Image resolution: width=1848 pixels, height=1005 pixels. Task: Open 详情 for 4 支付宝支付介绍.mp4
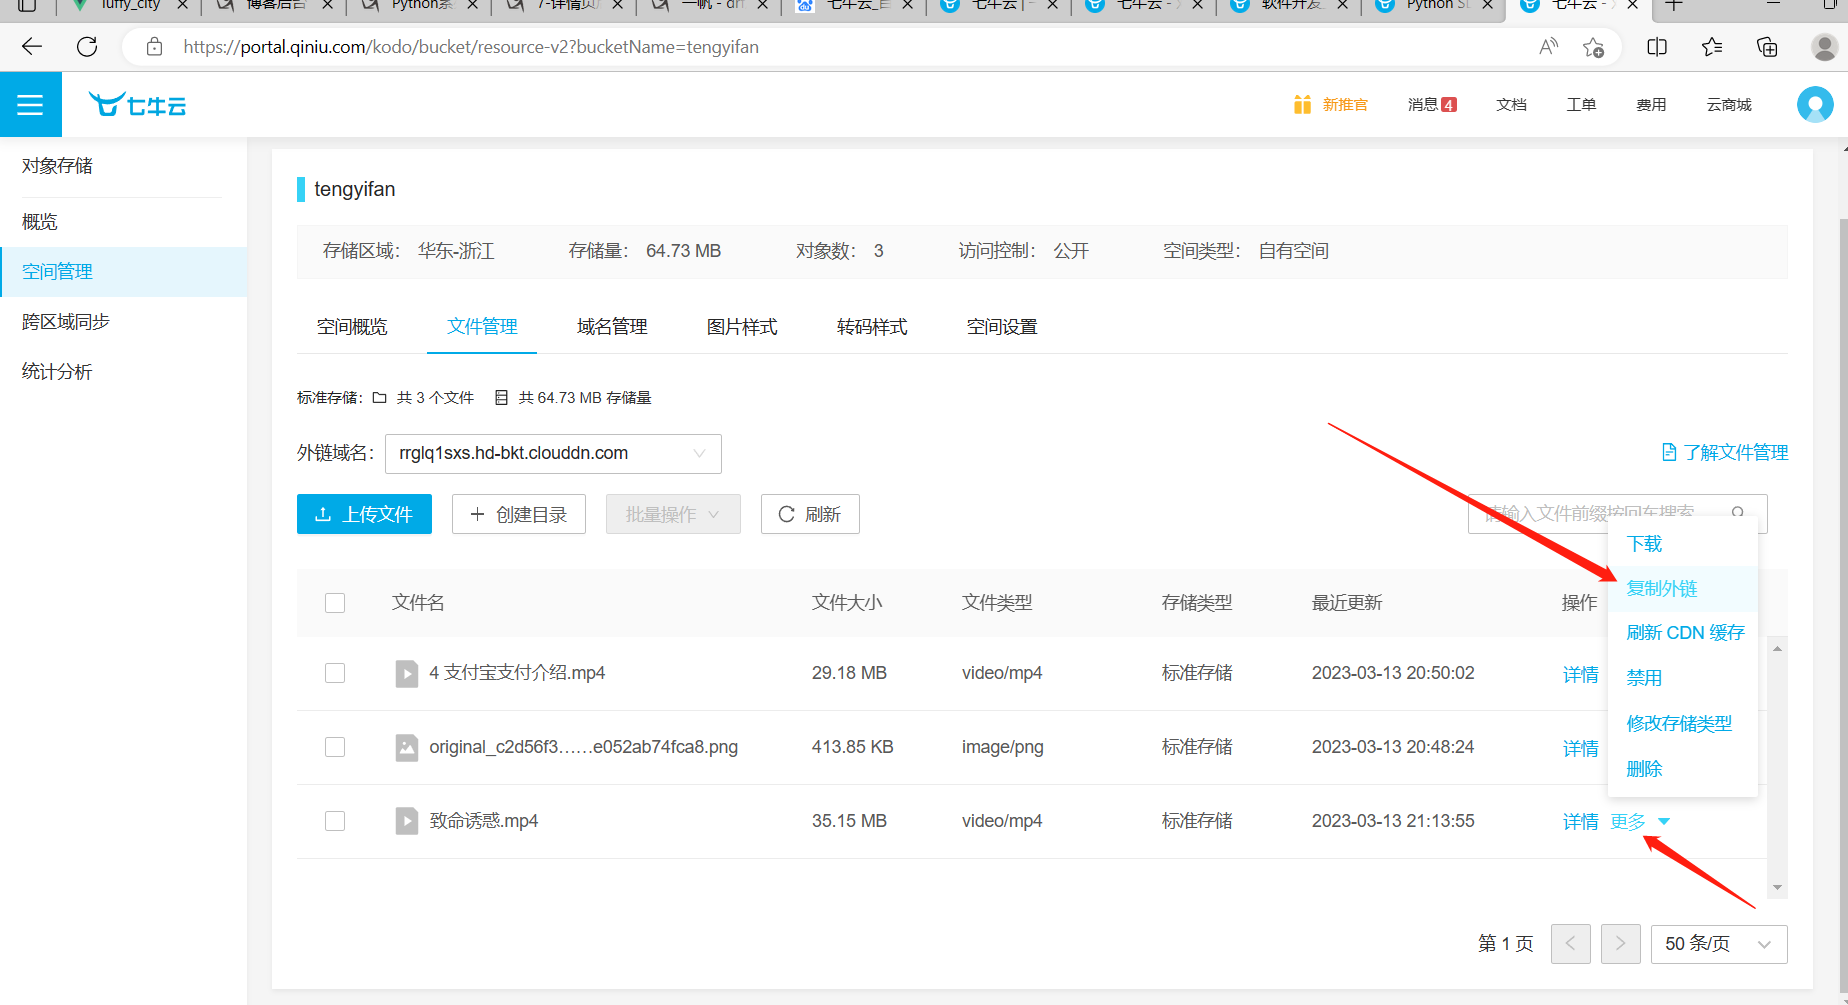click(1581, 675)
